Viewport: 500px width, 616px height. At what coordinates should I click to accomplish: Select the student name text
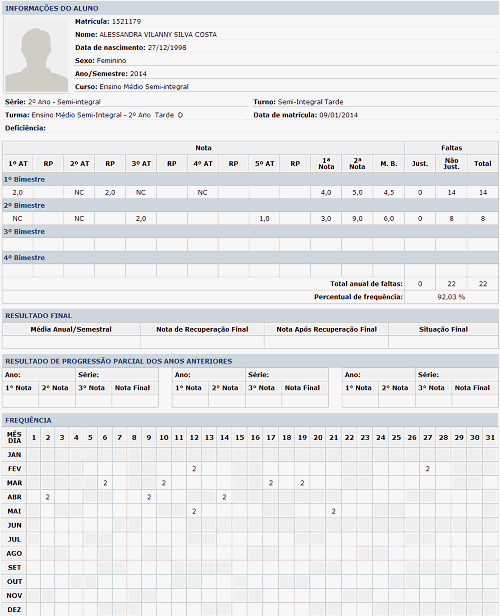pyautogui.click(x=158, y=35)
